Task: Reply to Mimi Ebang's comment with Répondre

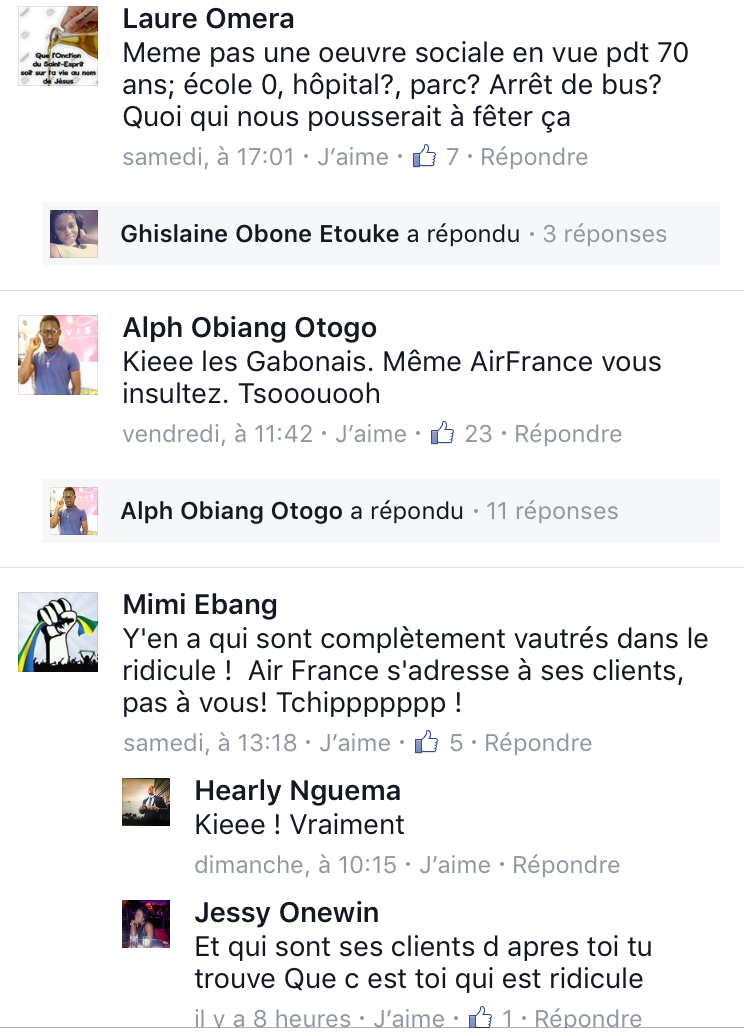Action: [x=538, y=742]
